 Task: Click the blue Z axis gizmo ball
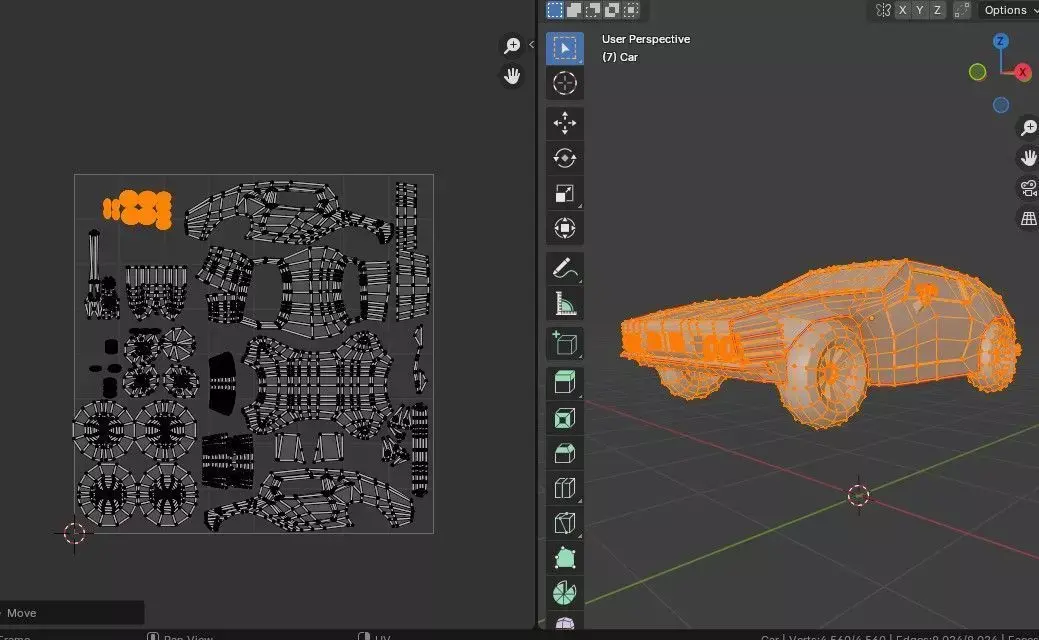[1001, 41]
